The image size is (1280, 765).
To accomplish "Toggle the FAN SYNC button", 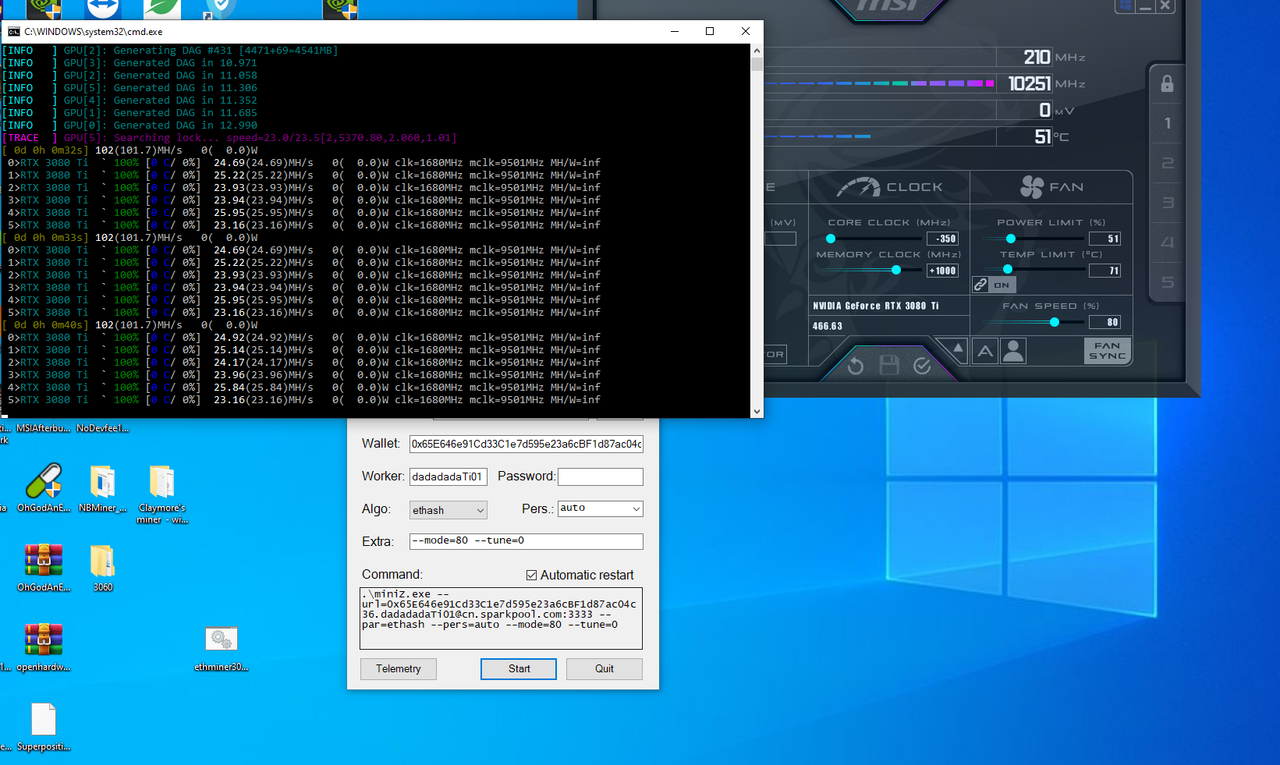I will click(1107, 350).
